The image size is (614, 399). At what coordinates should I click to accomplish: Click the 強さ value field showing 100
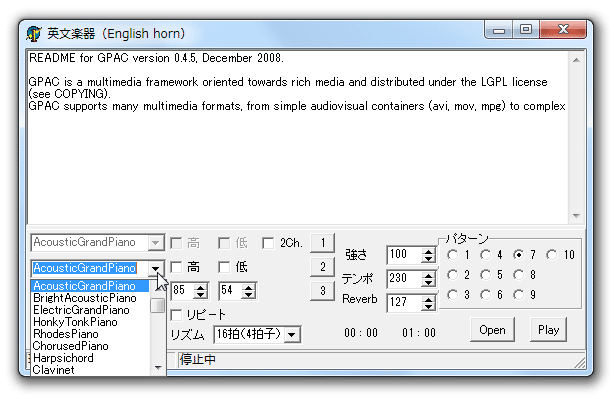coord(404,255)
